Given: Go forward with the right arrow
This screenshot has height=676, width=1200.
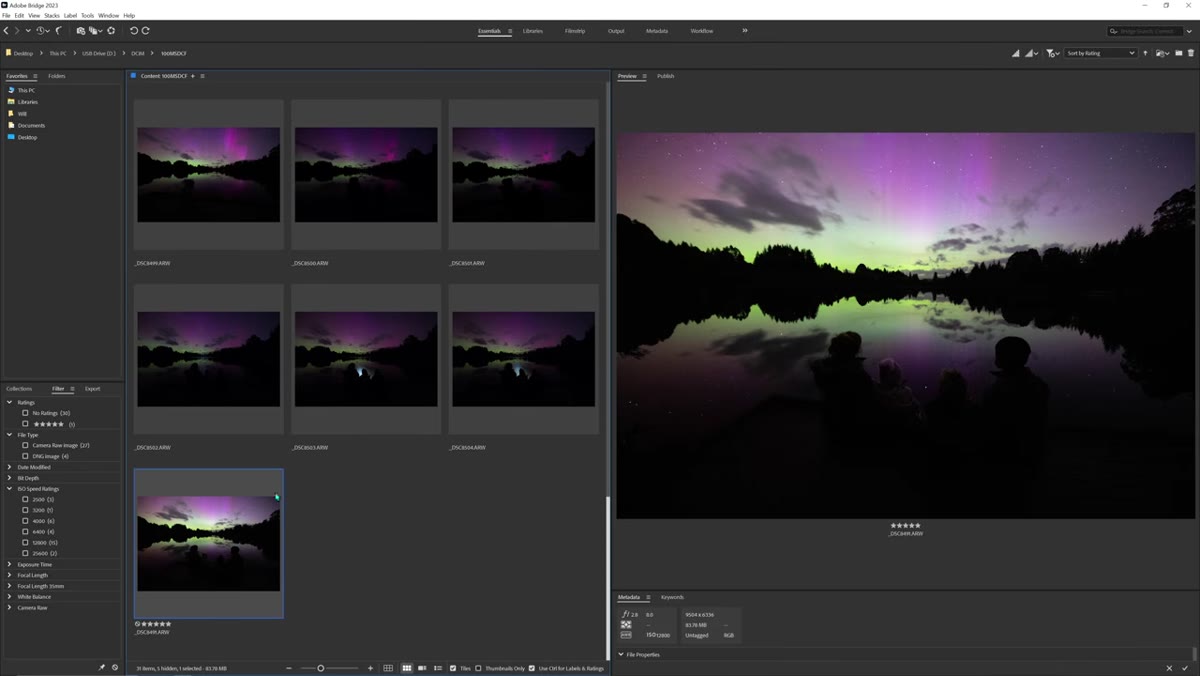Looking at the screenshot, I should pyautogui.click(x=17, y=31).
